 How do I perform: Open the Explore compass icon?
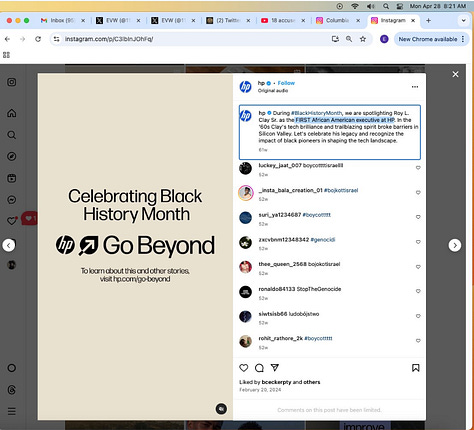coord(12,156)
